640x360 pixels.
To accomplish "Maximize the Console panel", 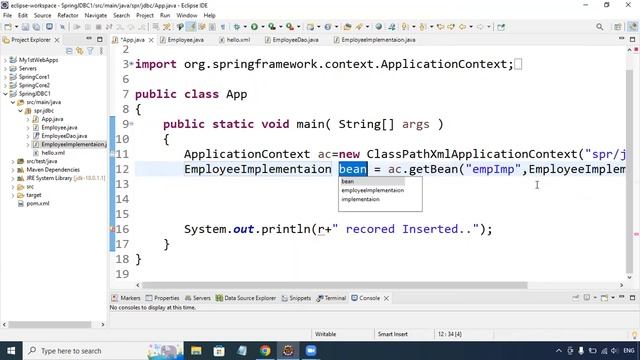I will pyautogui.click(x=632, y=298).
